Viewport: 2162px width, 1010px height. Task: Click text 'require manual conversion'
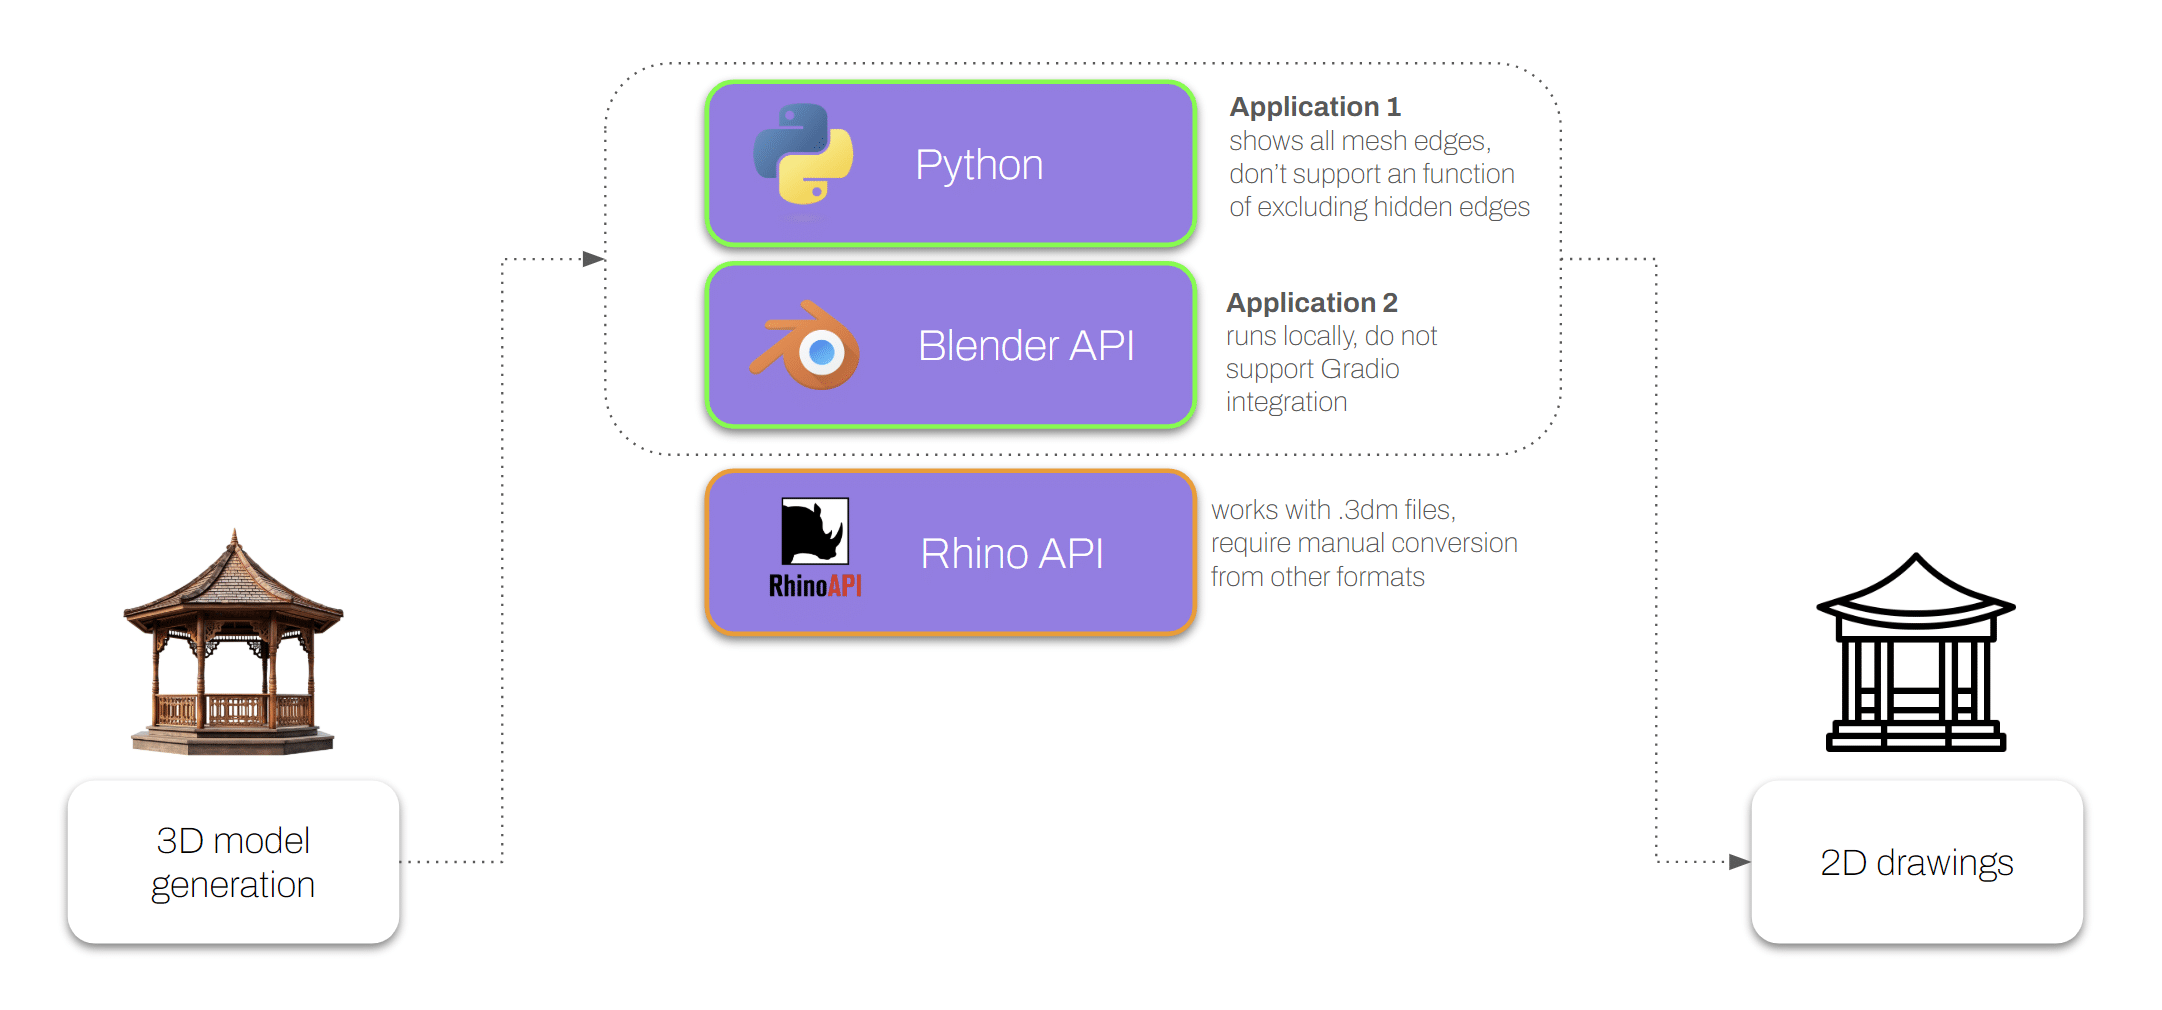tap(1364, 543)
